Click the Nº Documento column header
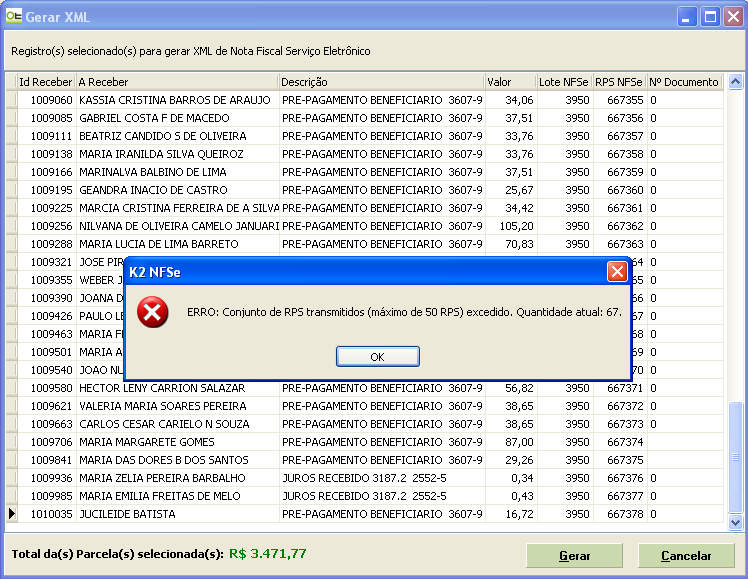Viewport: 748px width, 579px height. (685, 82)
